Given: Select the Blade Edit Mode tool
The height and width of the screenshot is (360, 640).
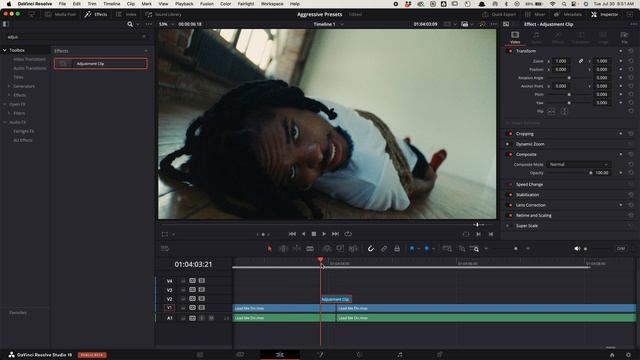Looking at the screenshot, I should pos(310,249).
